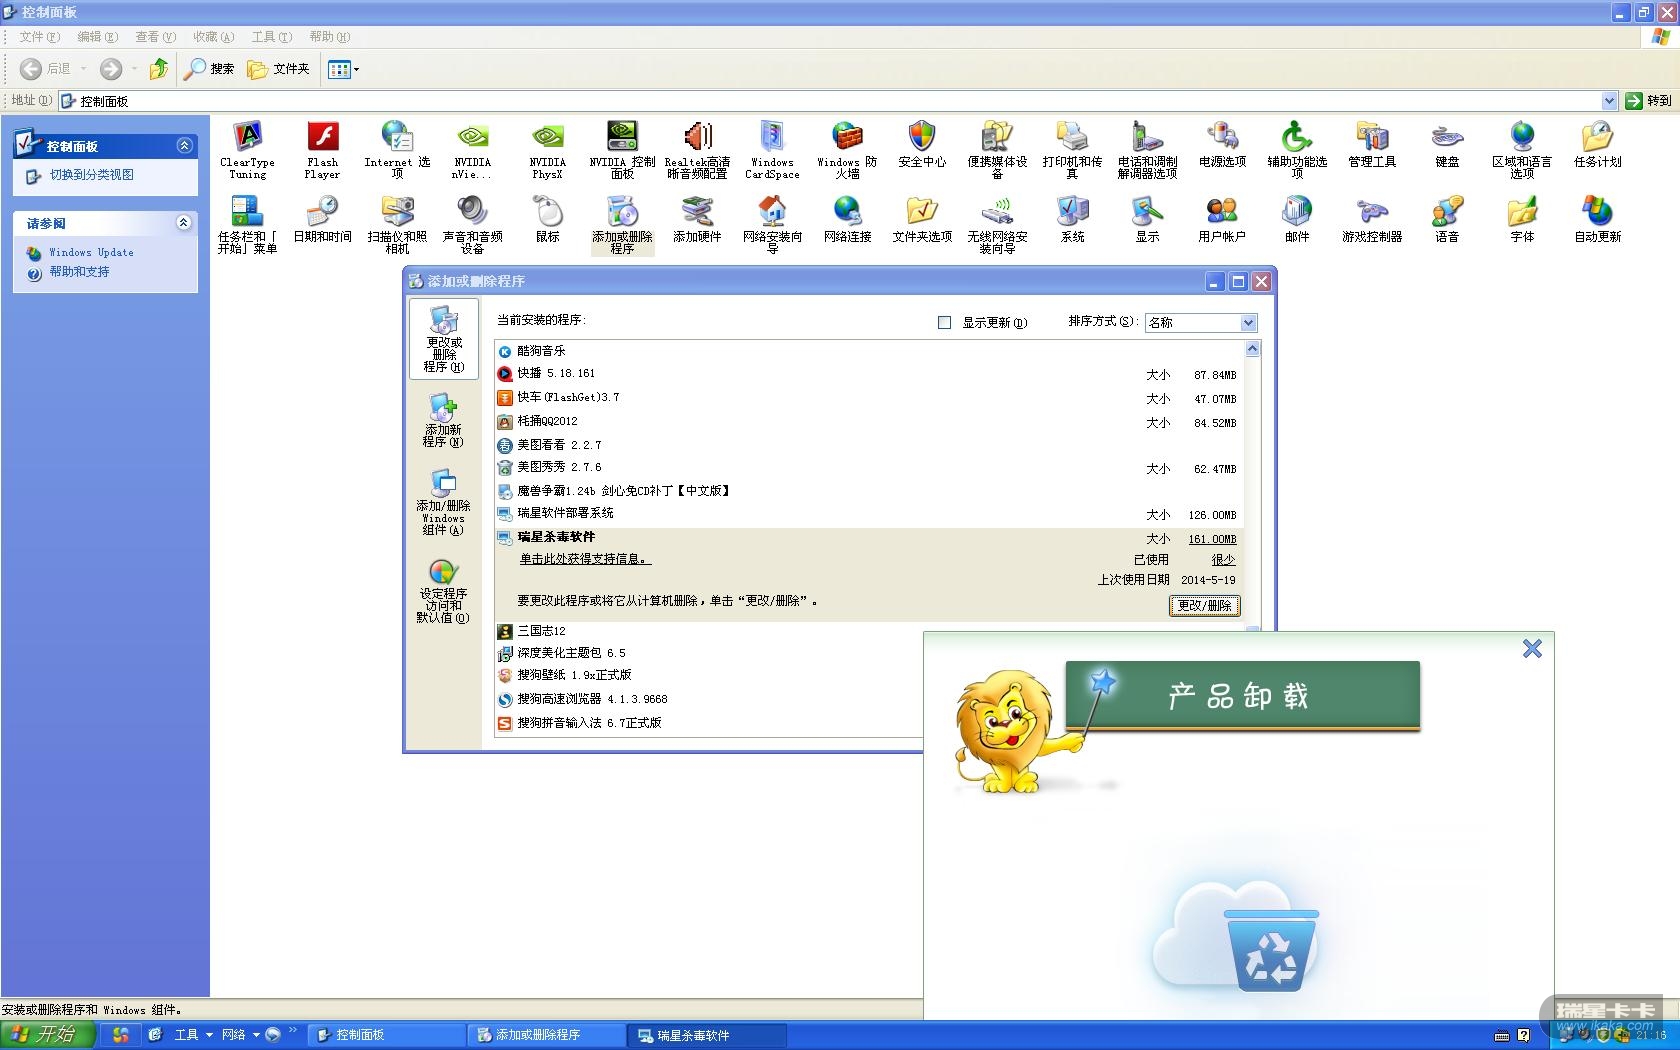Click the 转到 button
The width and height of the screenshot is (1680, 1050).
coord(1649,100)
